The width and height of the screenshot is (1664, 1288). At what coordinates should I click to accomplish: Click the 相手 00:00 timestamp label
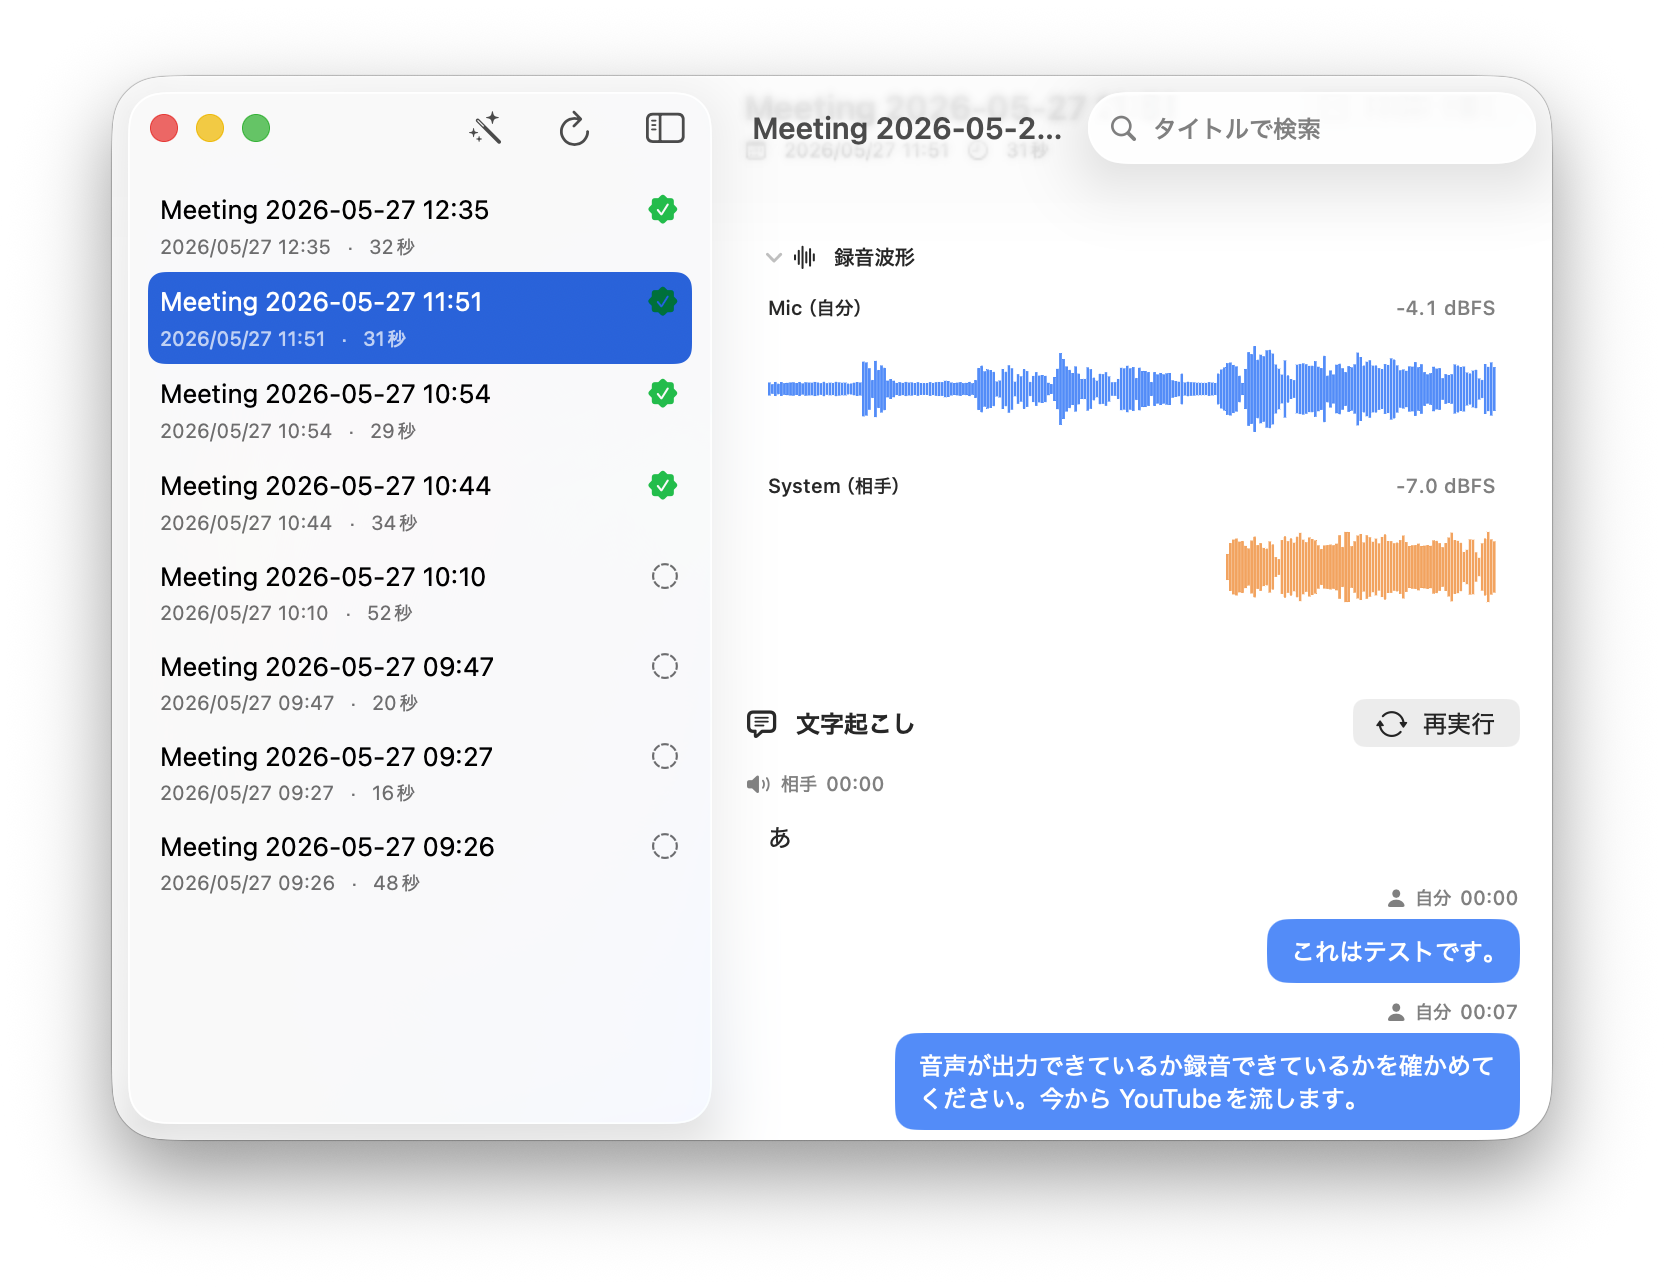click(x=832, y=784)
